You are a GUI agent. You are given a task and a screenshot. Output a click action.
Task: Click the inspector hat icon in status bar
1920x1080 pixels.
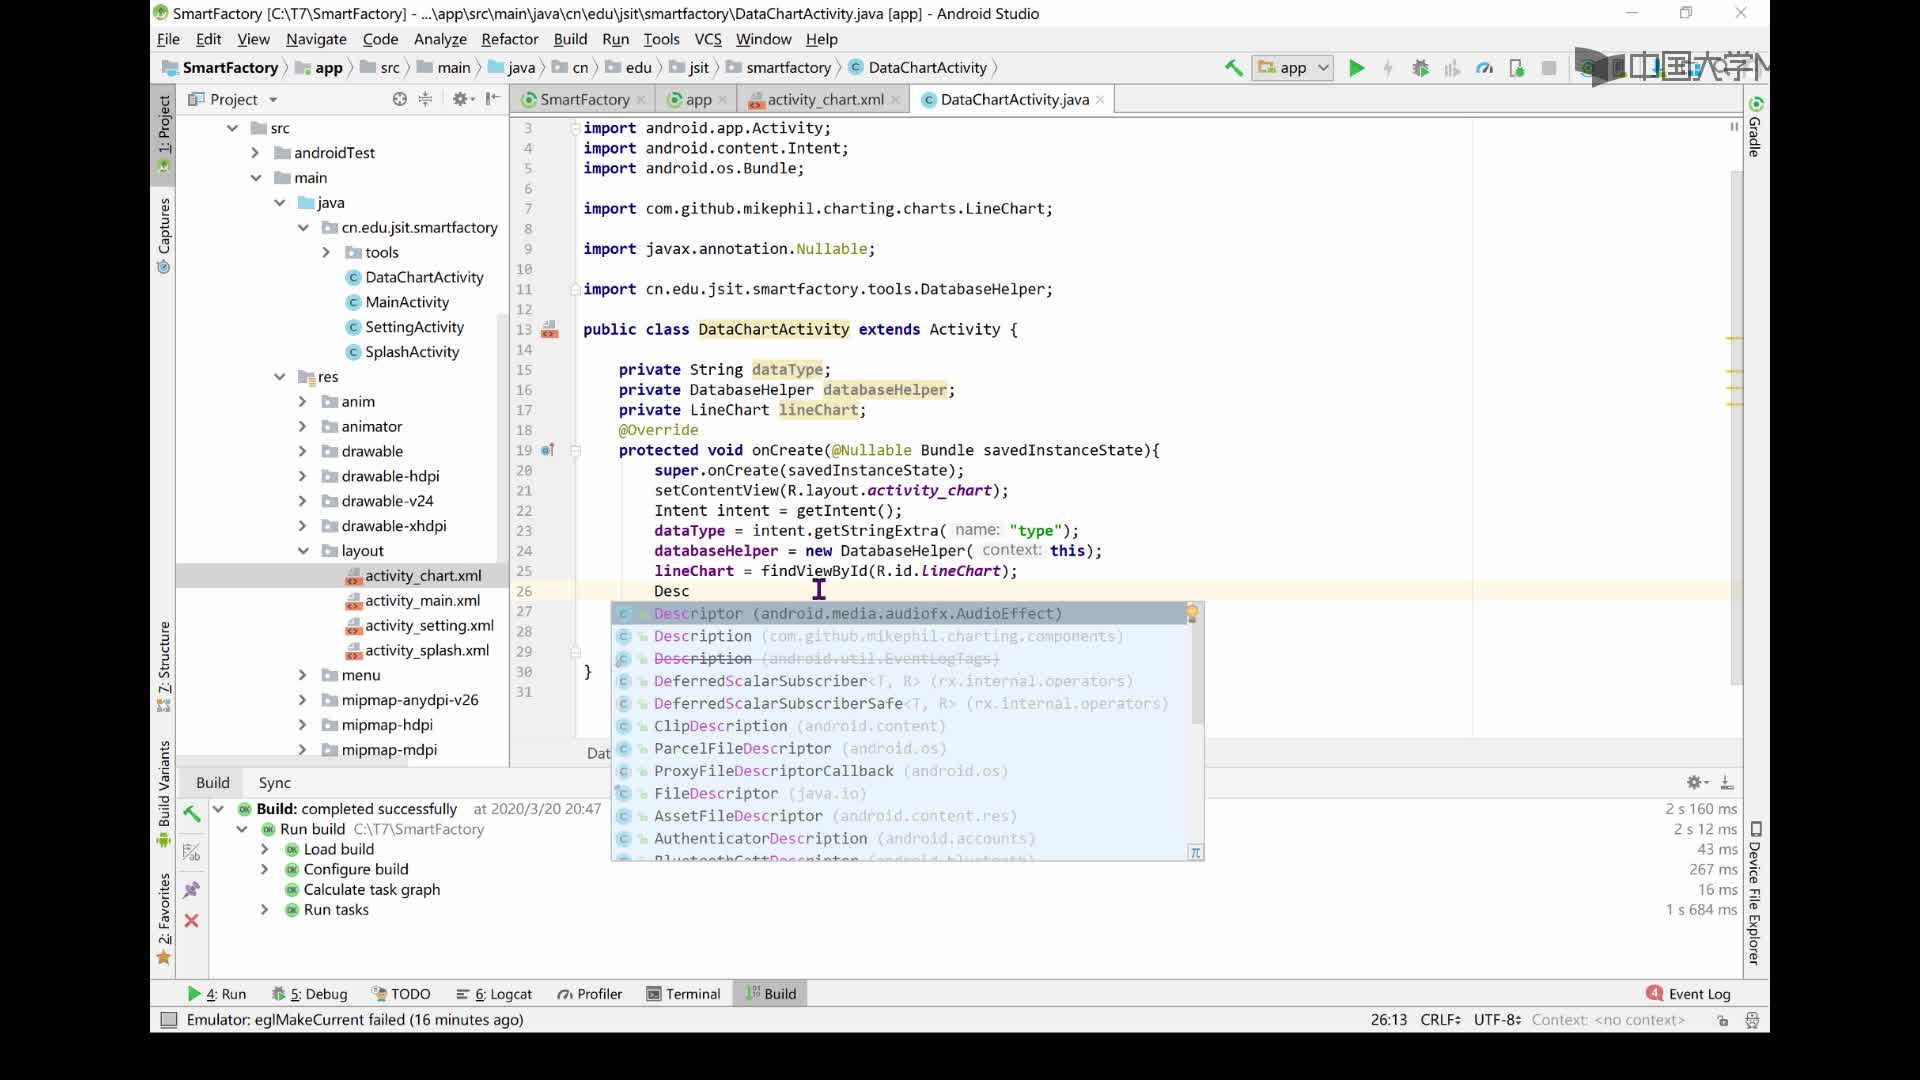click(x=1752, y=1020)
